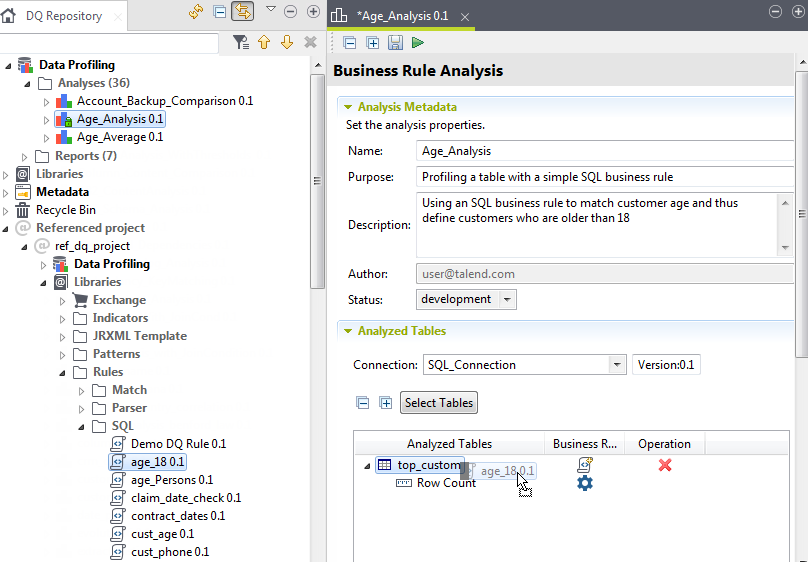Select the claim_date_check 0.1 rule
Screen dimensions: 808x562
[x=185, y=498]
